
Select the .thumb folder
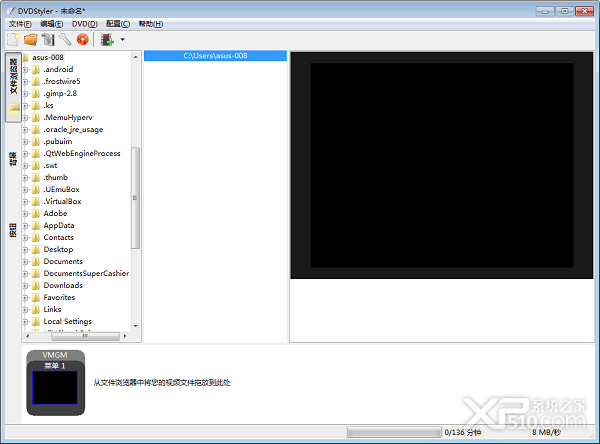[x=55, y=178]
